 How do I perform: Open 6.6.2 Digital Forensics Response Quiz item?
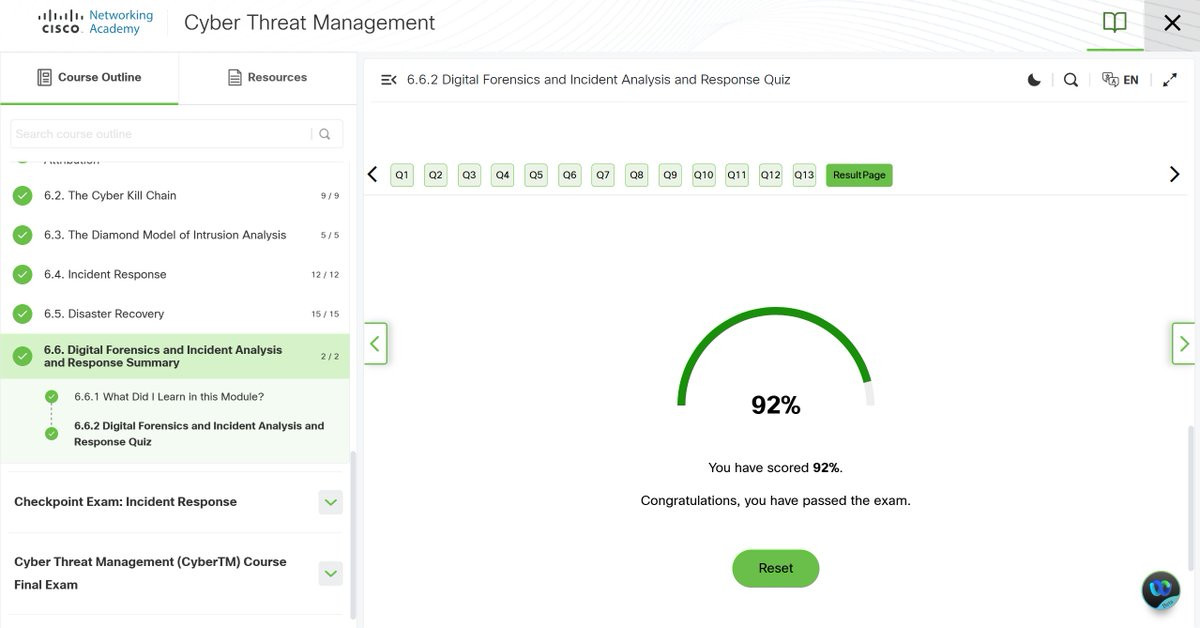click(x=199, y=433)
